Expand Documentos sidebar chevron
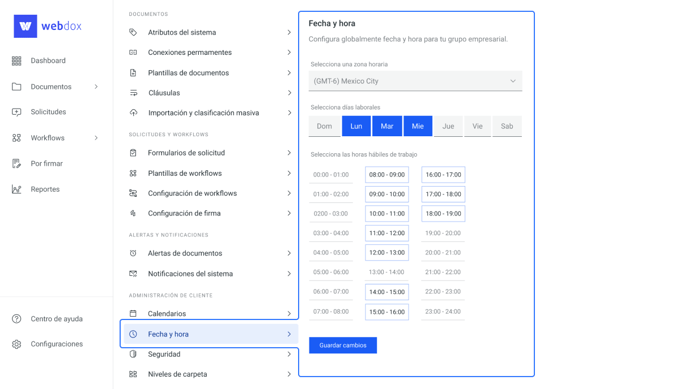The height and width of the screenshot is (389, 680). (96, 87)
